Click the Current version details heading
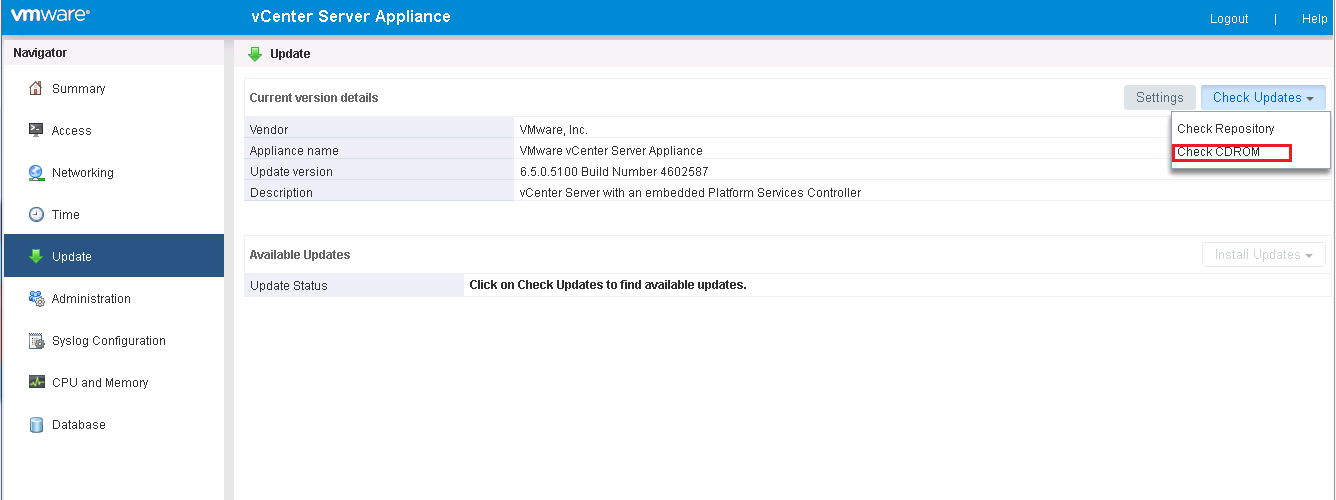Viewport: 1336px width, 500px height. pyautogui.click(x=314, y=98)
